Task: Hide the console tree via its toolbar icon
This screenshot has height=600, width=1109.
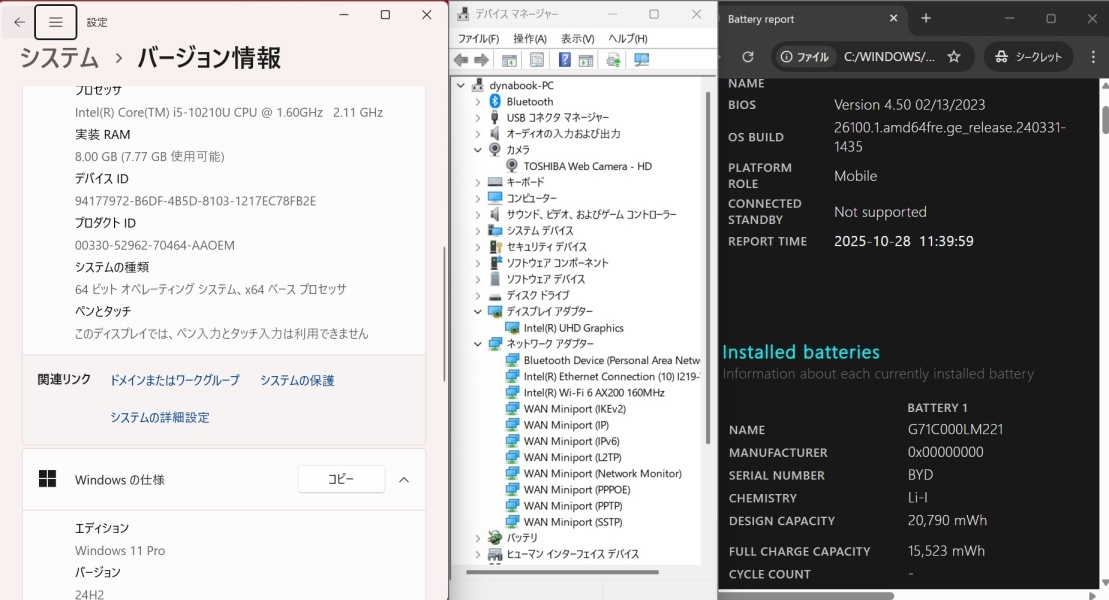Action: [509, 57]
